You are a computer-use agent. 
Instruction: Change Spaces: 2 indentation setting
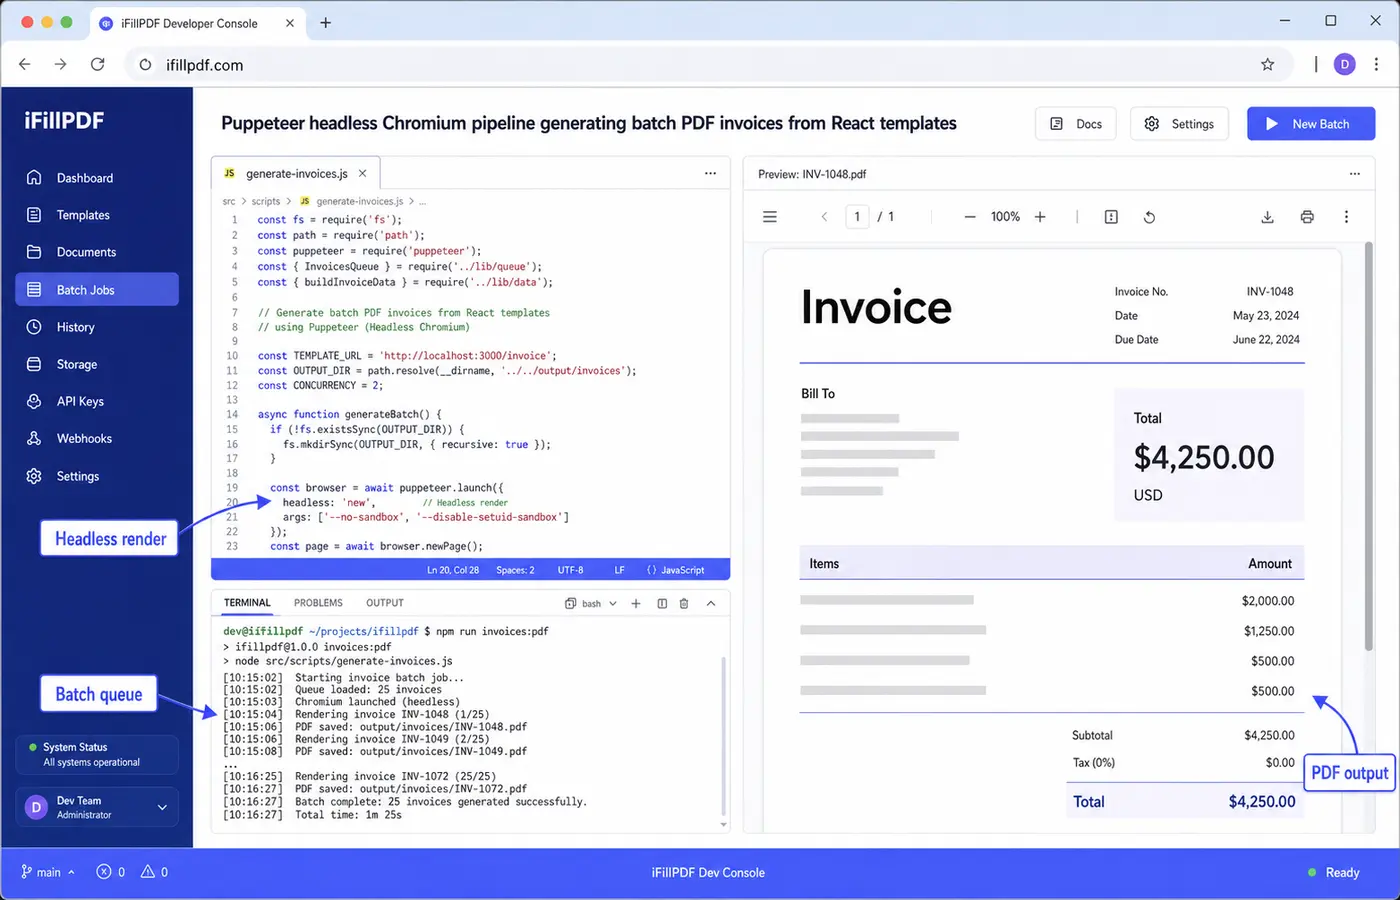click(515, 570)
